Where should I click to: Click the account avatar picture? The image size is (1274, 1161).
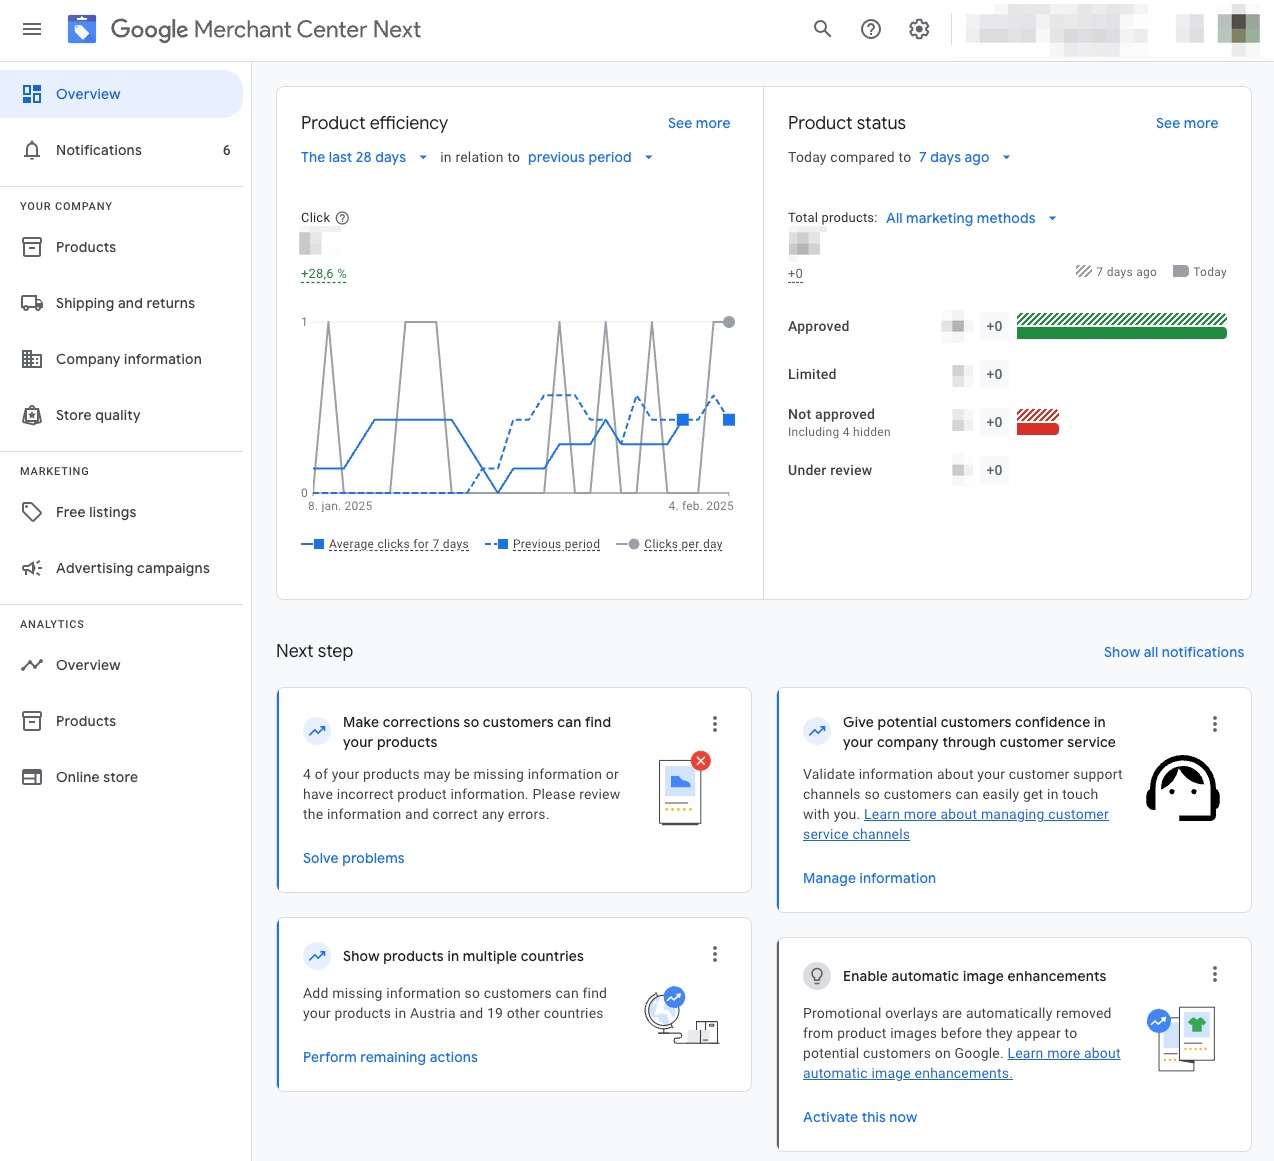click(1238, 28)
